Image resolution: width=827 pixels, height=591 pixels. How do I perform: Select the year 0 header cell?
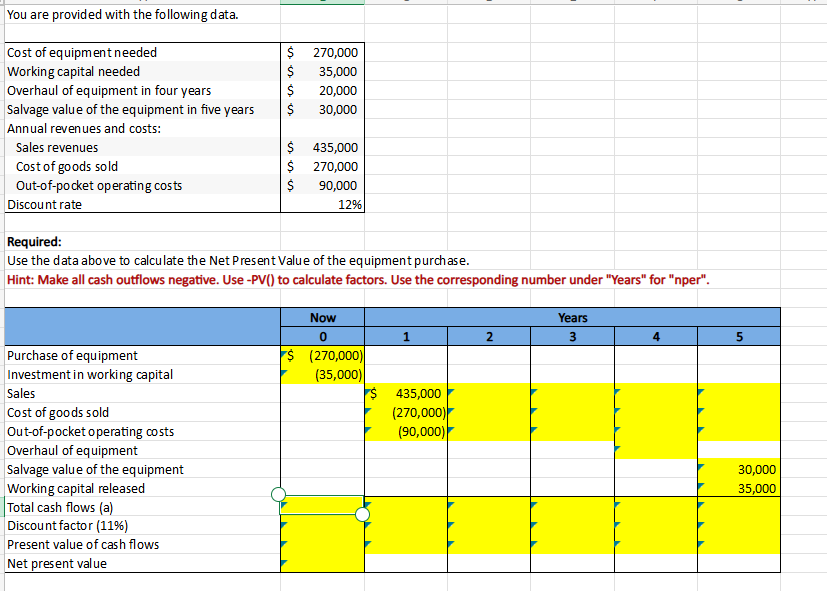point(322,336)
